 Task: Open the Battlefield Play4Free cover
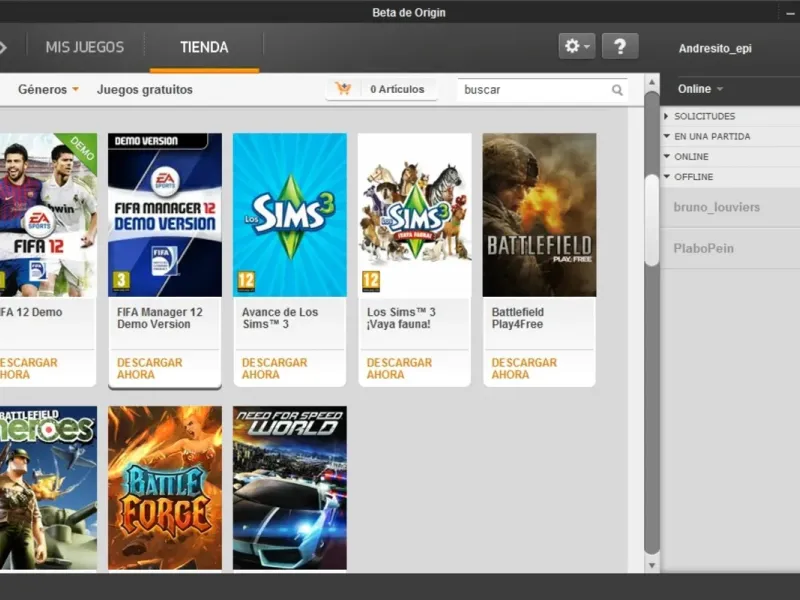pyautogui.click(x=539, y=215)
